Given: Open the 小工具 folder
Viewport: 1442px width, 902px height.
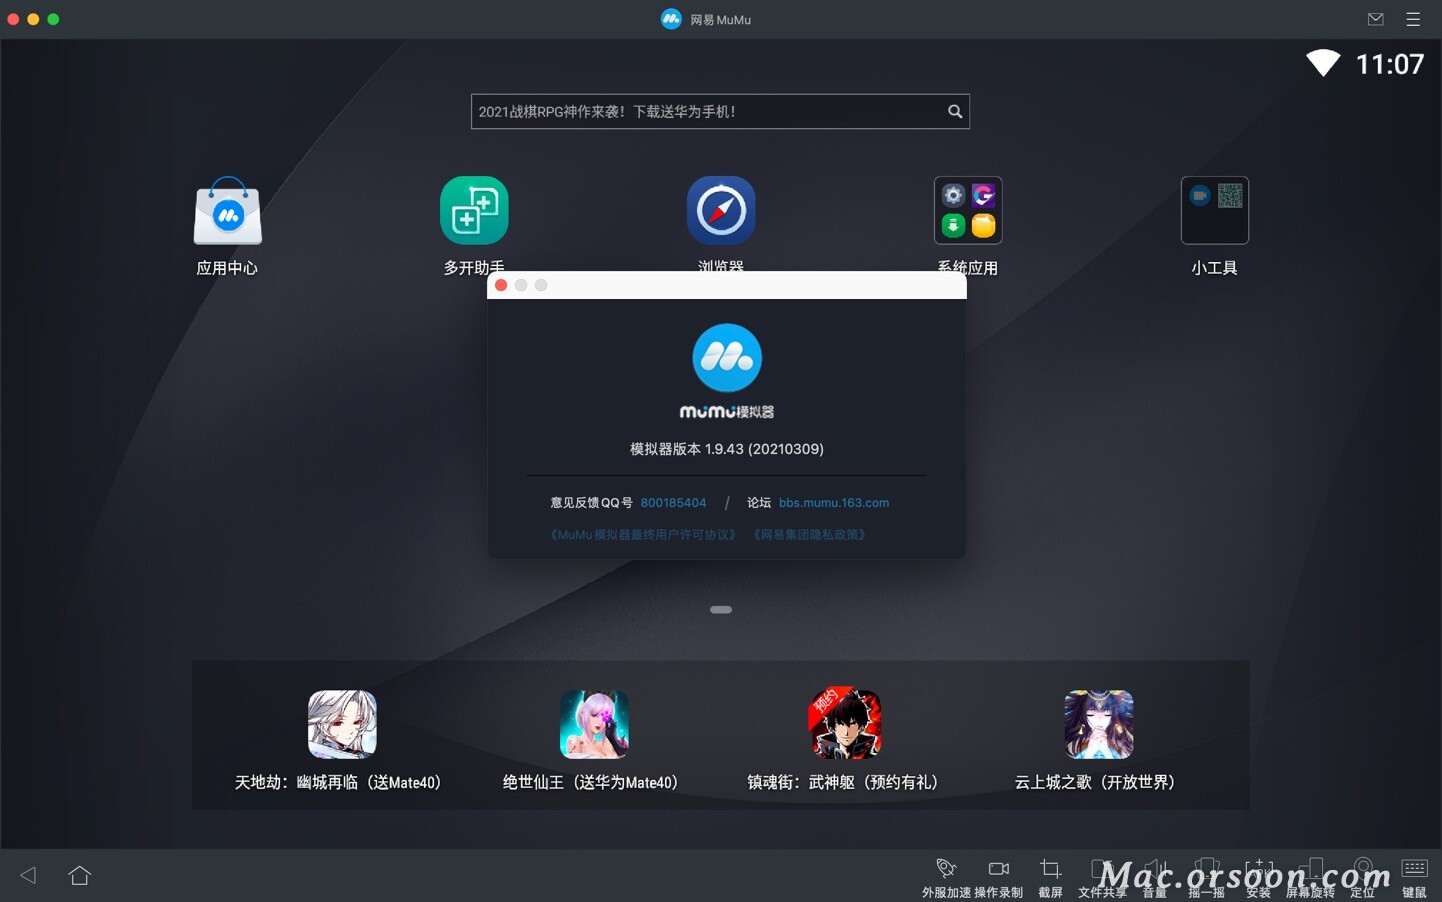Looking at the screenshot, I should click(x=1215, y=211).
